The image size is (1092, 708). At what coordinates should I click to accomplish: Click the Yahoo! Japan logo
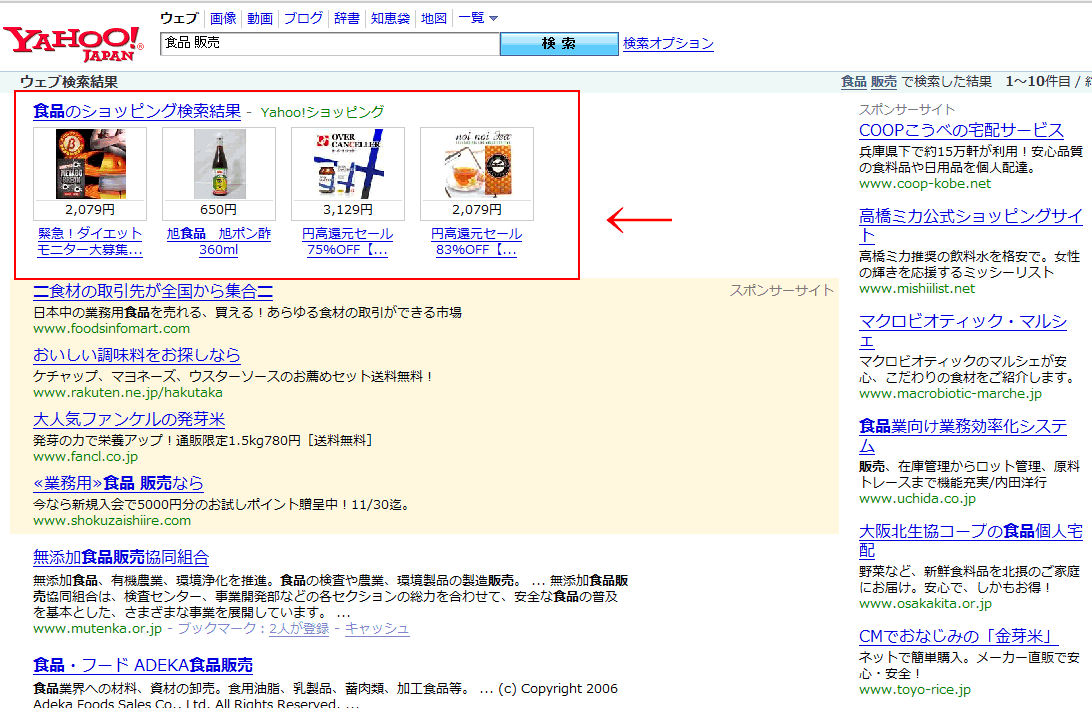[x=74, y=44]
